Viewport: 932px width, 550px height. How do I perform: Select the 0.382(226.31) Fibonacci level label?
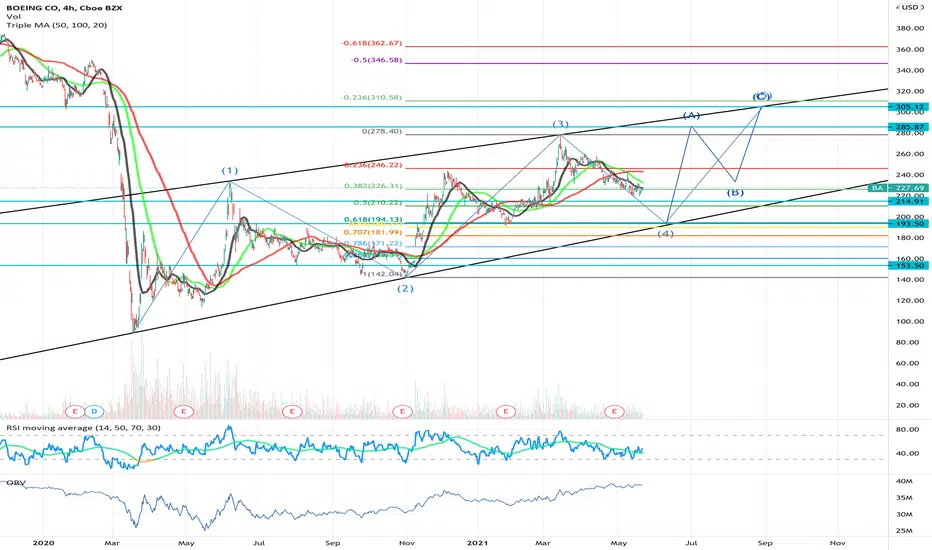(x=373, y=186)
